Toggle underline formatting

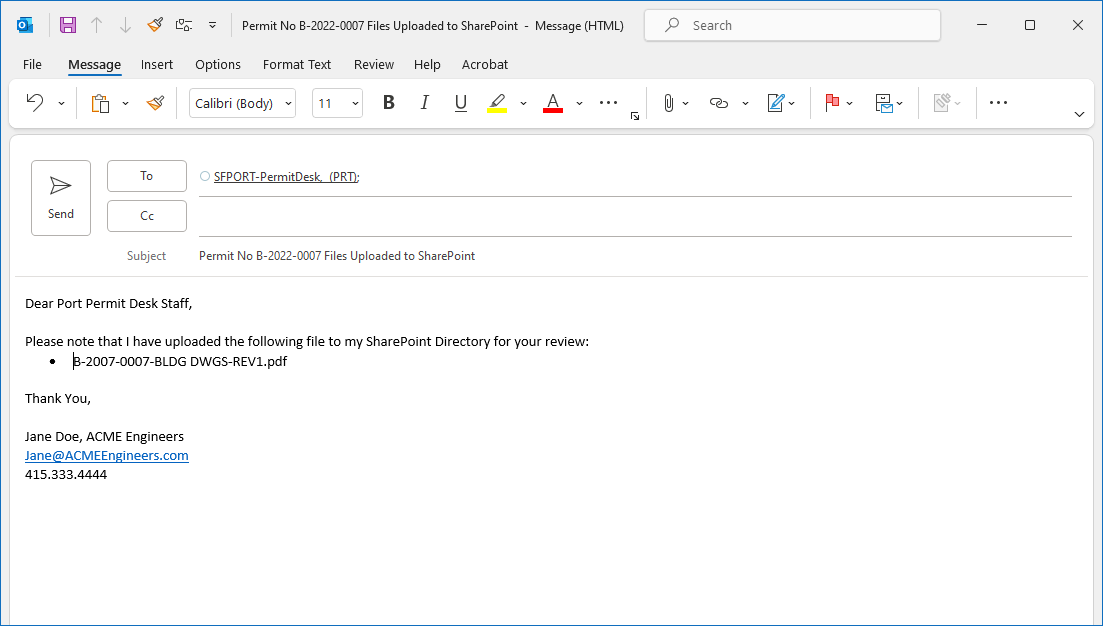[460, 102]
